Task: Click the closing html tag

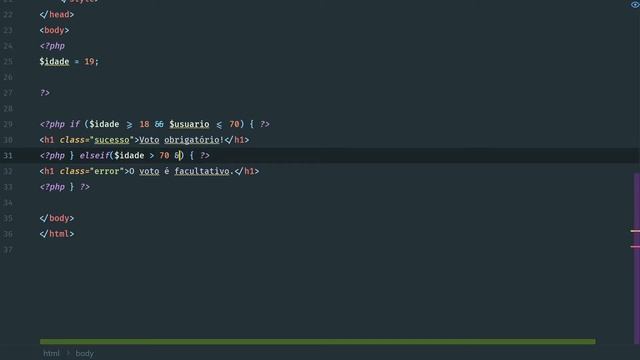Action: 57,234
